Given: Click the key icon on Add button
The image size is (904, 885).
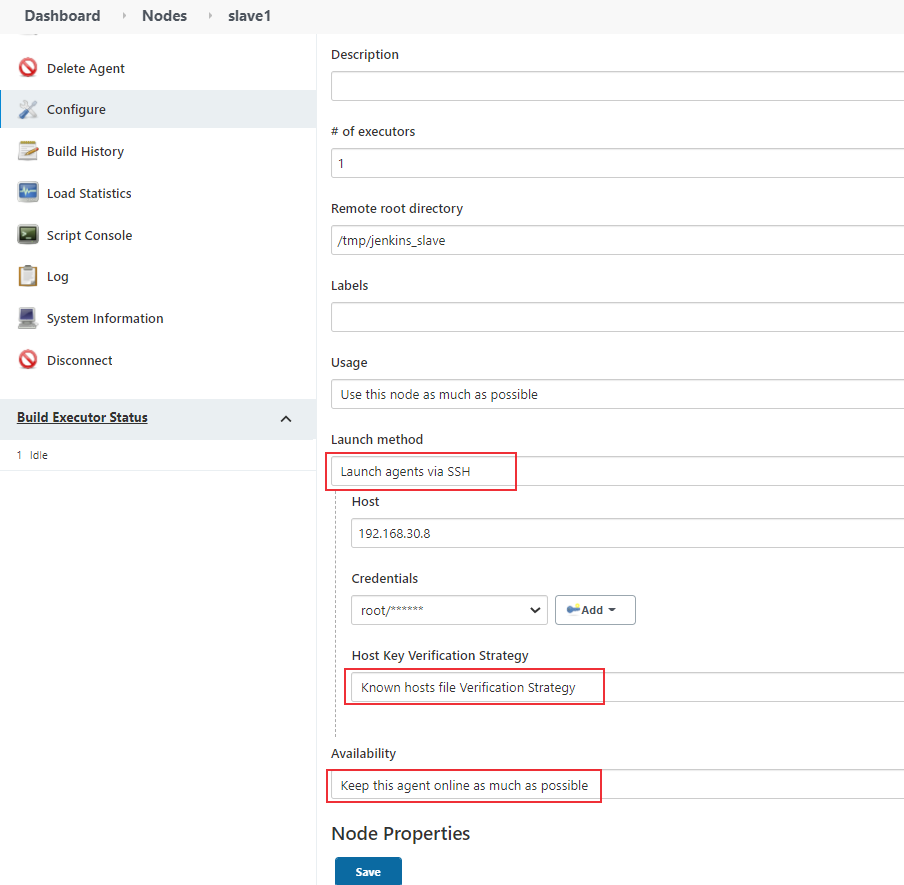Looking at the screenshot, I should click(573, 609).
